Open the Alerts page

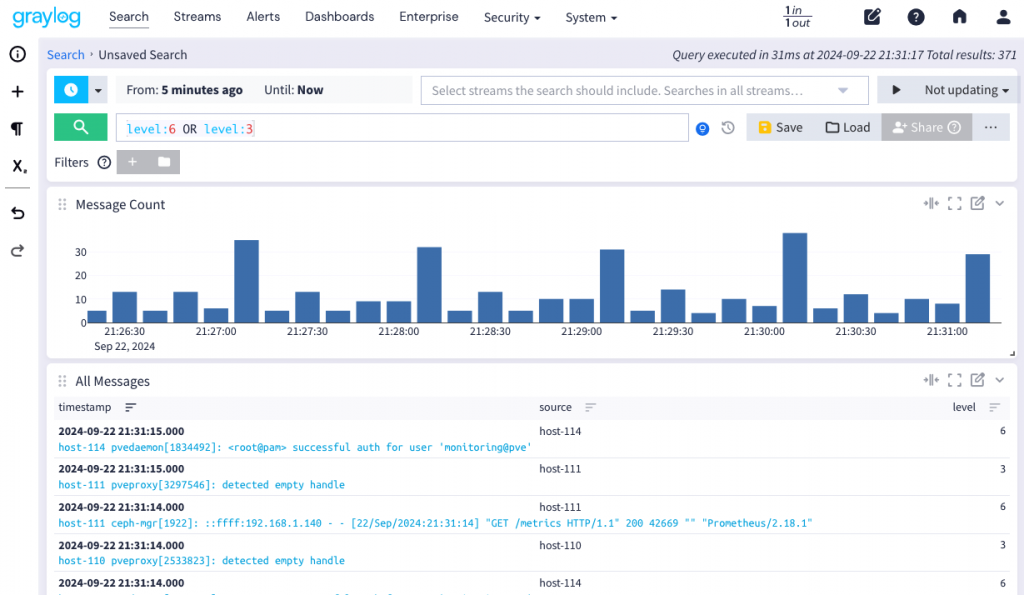pos(263,17)
